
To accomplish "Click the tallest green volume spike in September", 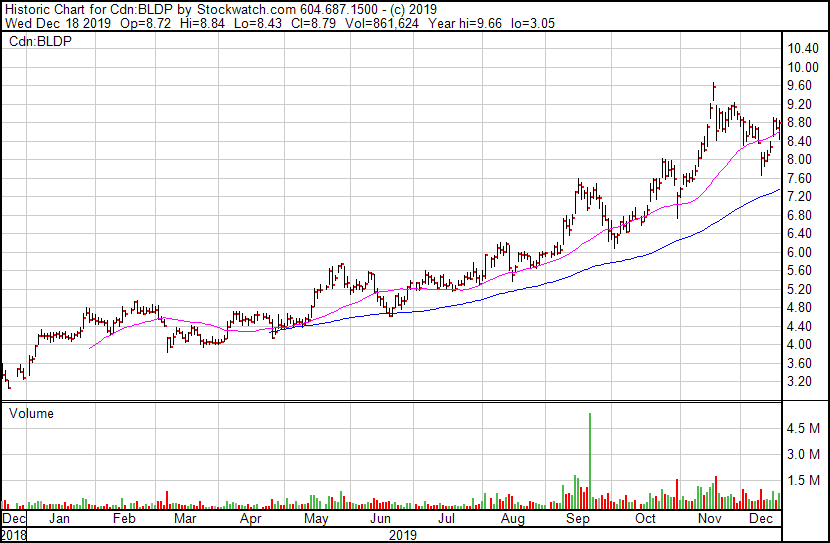I will coord(590,460).
